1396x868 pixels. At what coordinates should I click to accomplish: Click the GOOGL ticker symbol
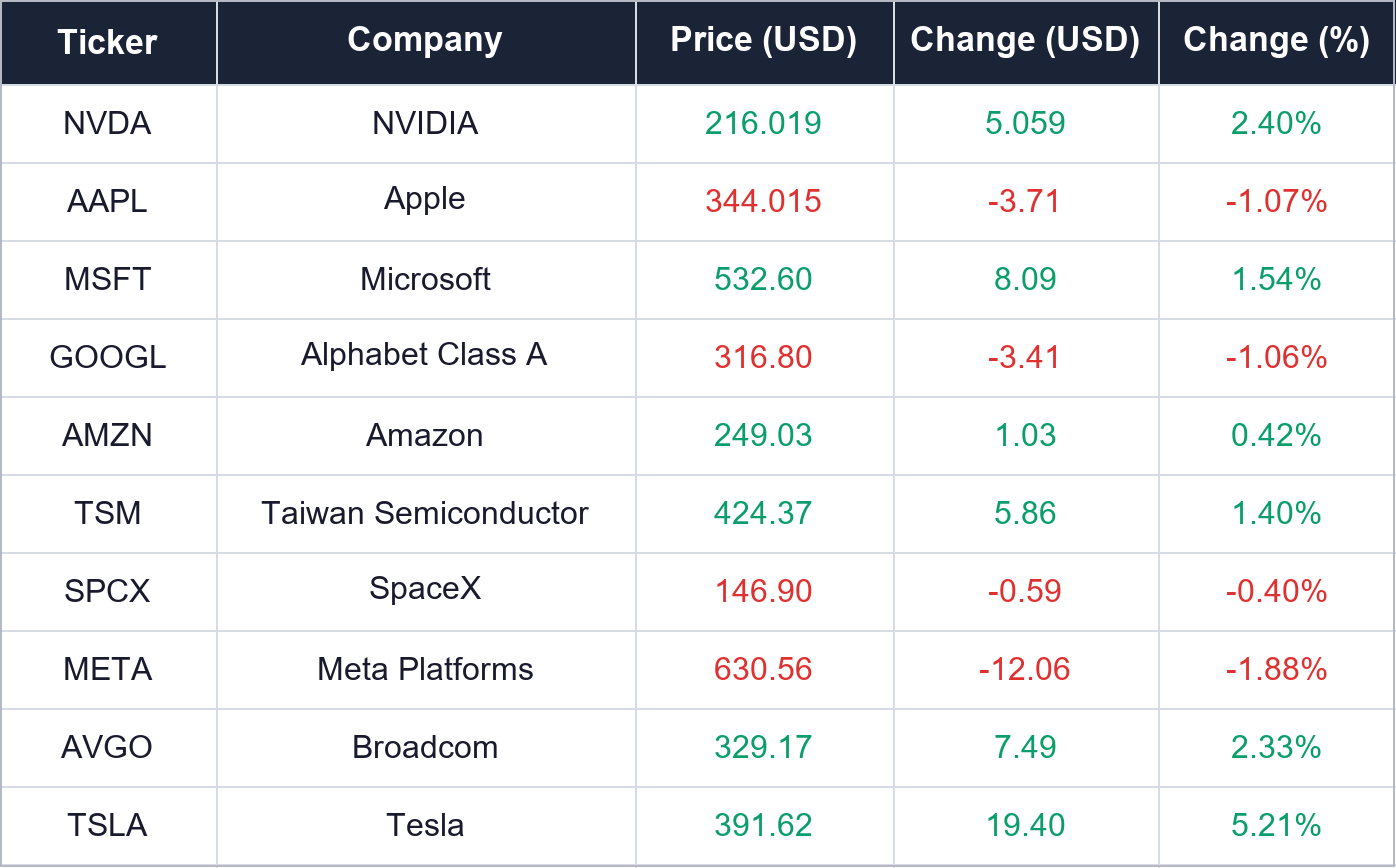click(108, 357)
